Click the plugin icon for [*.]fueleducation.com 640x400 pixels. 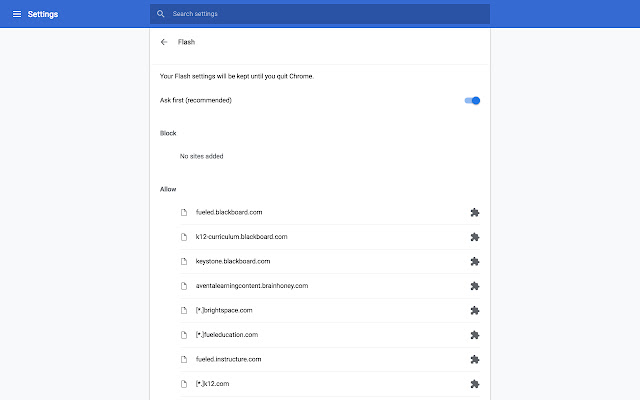(x=475, y=335)
